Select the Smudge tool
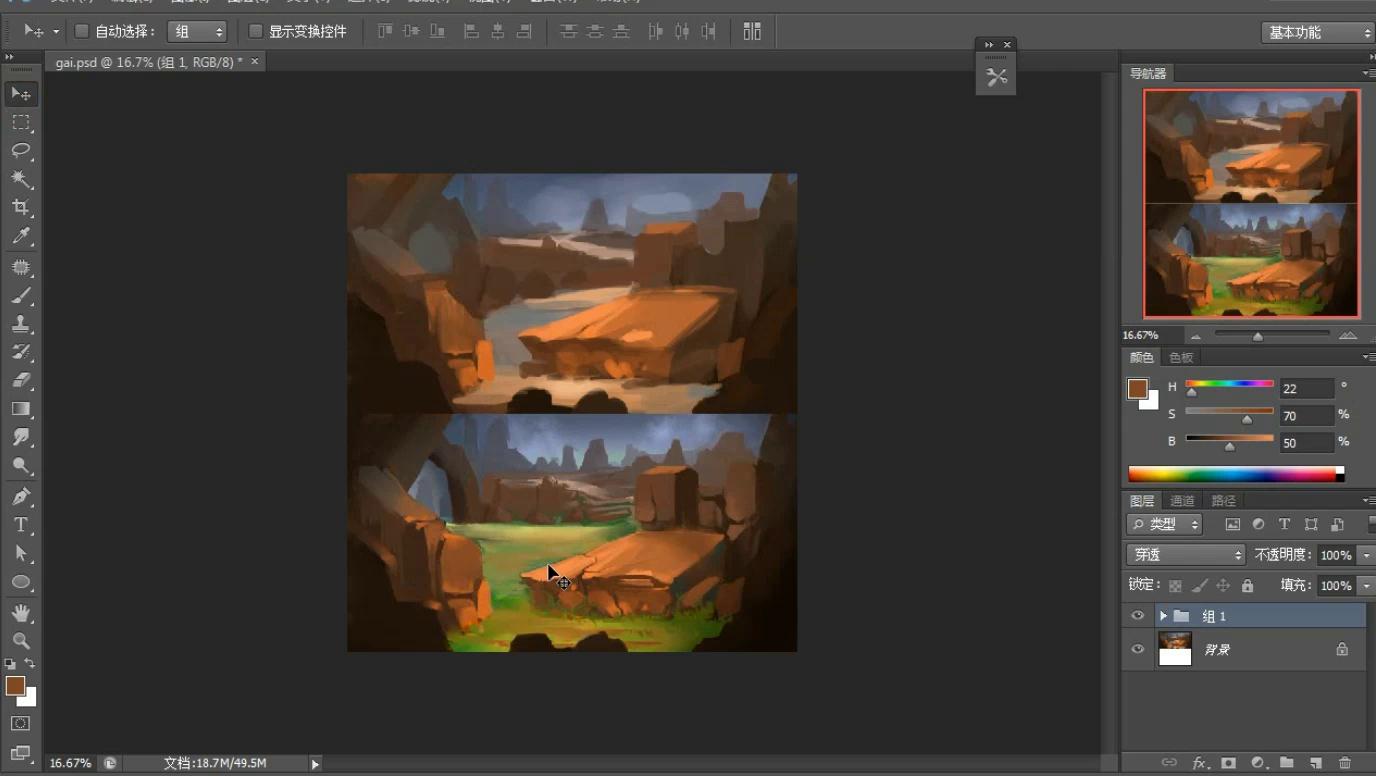 coord(21,437)
